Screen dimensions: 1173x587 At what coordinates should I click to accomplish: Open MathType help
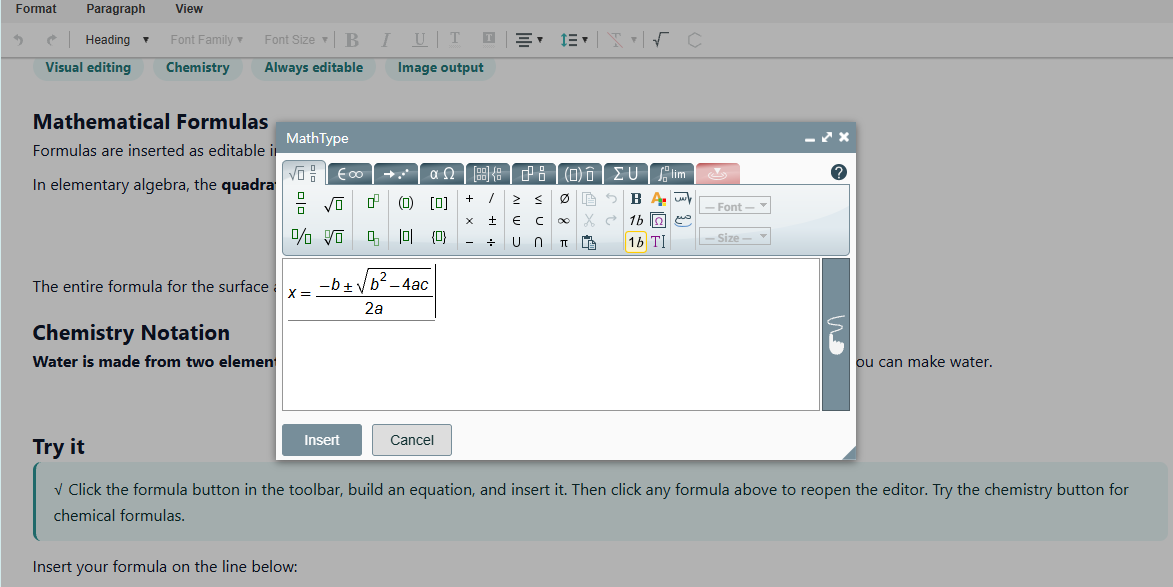pyautogui.click(x=839, y=172)
